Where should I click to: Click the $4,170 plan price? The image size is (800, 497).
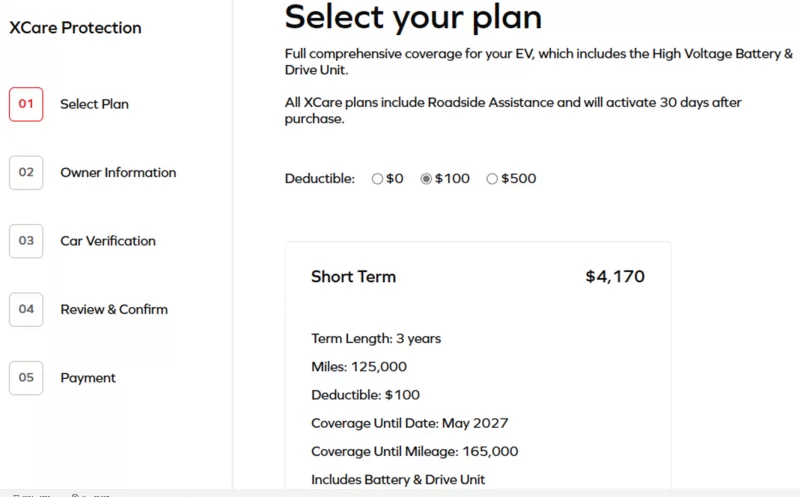(615, 277)
